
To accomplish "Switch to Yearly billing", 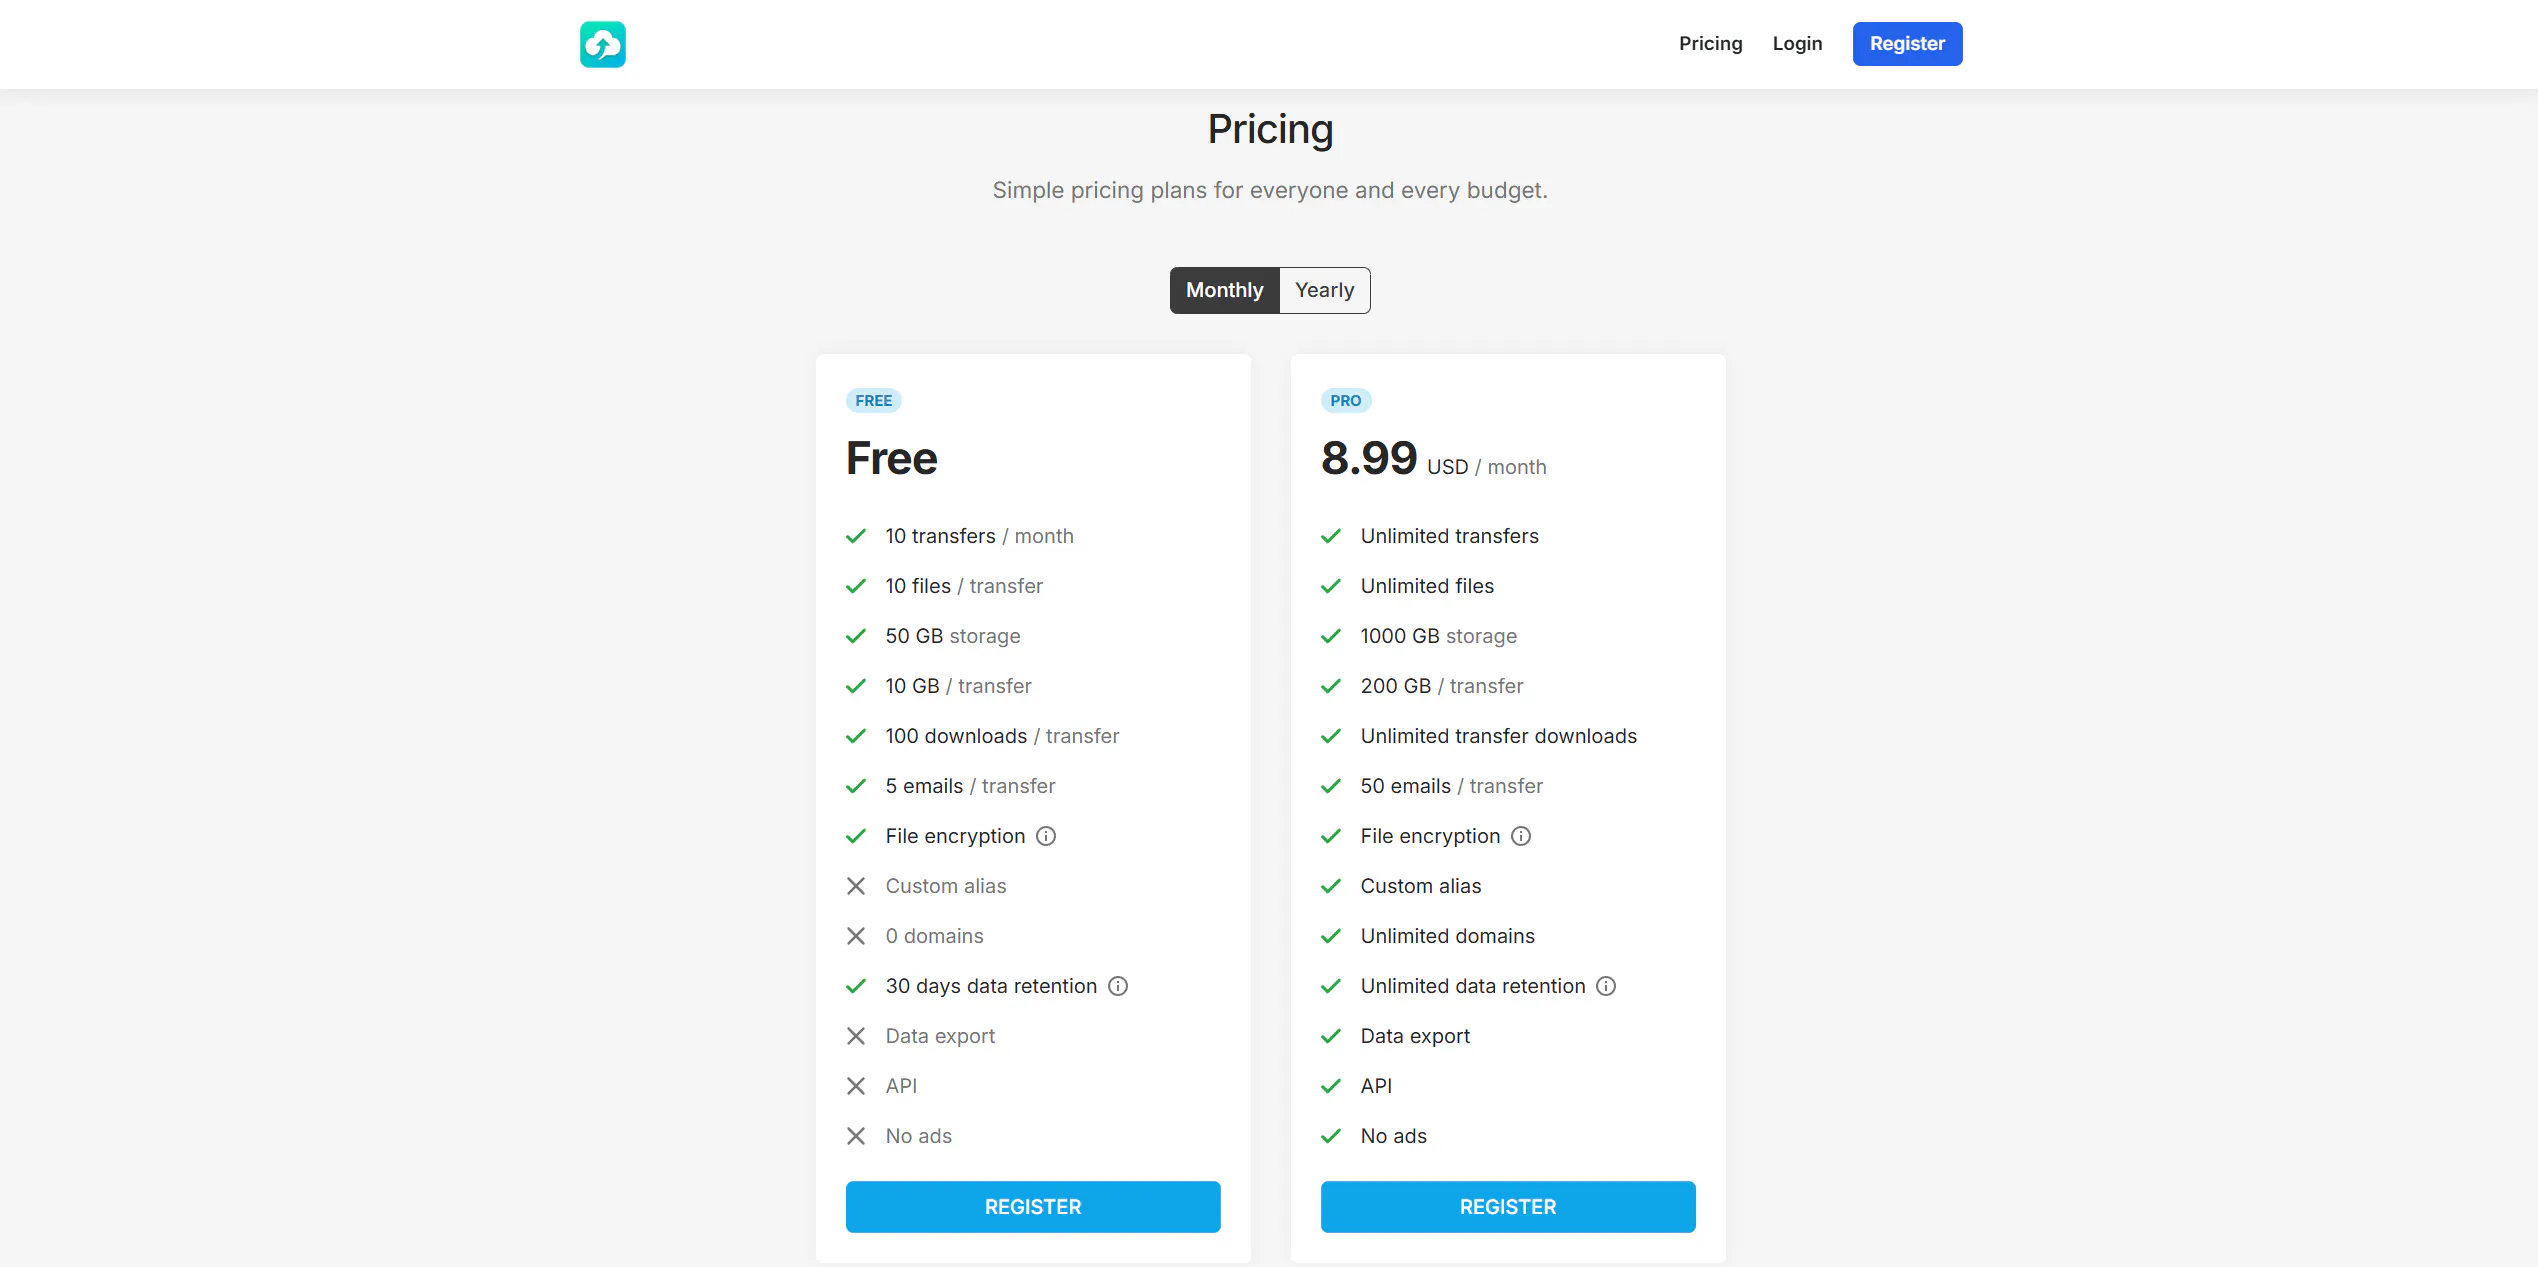I will pos(1325,290).
